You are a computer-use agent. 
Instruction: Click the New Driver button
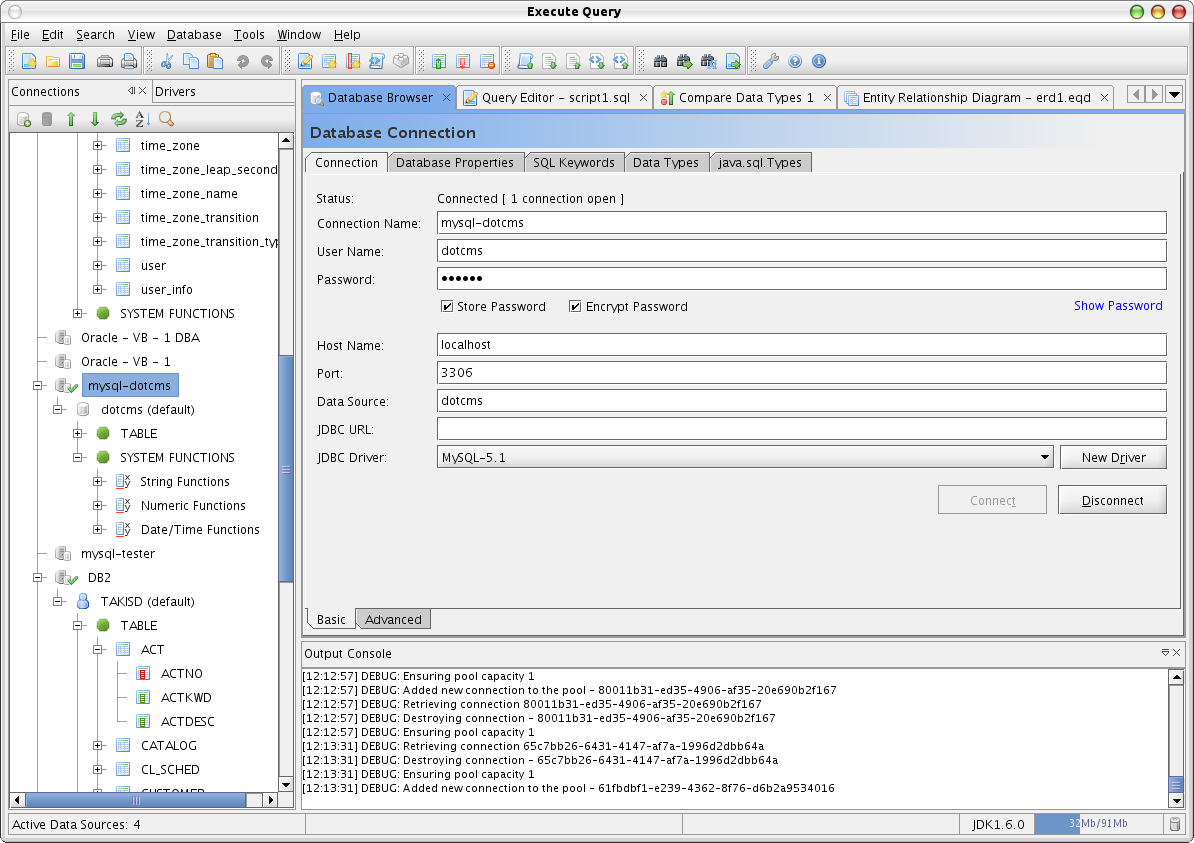click(x=1113, y=458)
